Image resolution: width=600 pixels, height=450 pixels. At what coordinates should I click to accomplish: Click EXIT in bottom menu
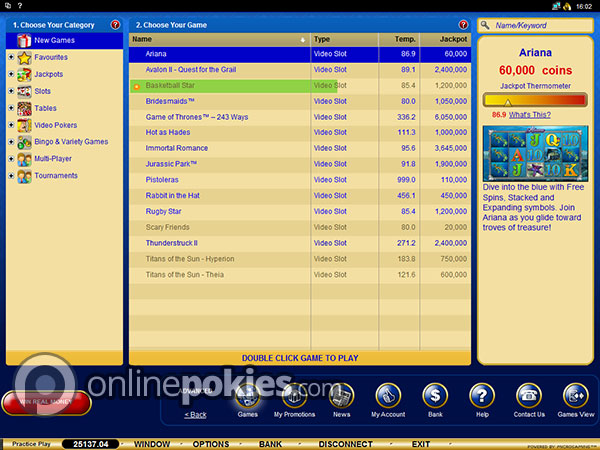click(421, 444)
